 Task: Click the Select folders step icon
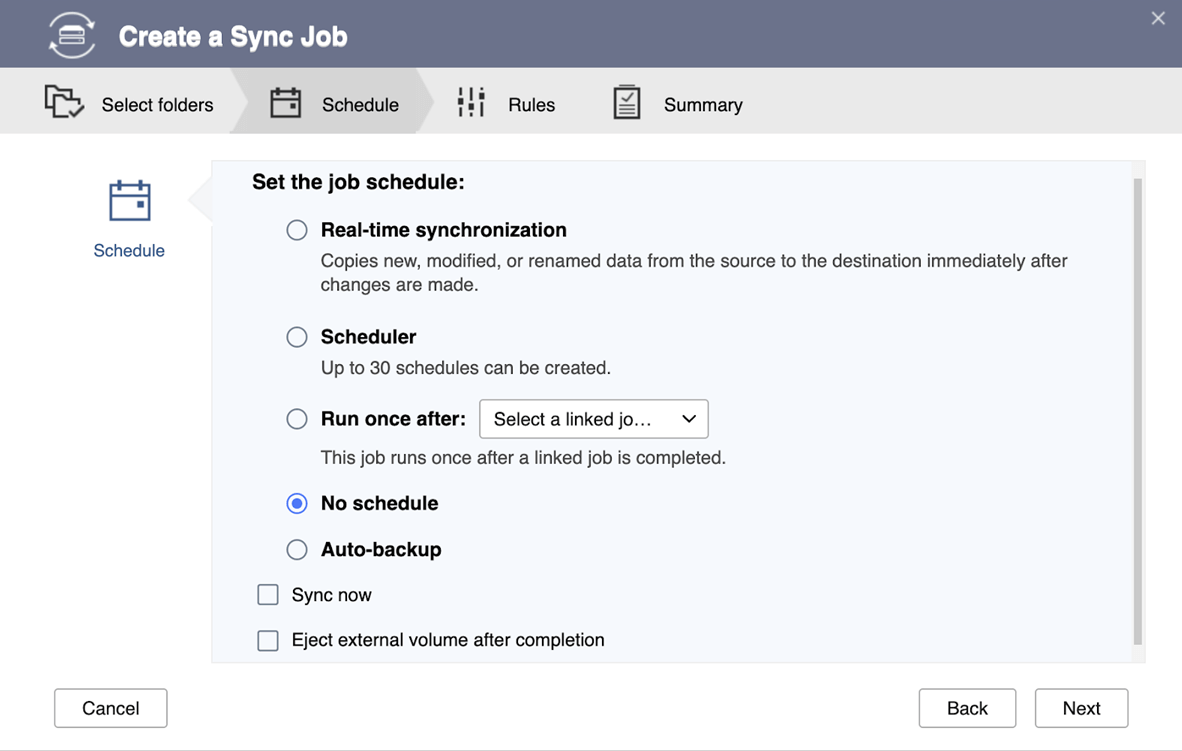click(64, 102)
